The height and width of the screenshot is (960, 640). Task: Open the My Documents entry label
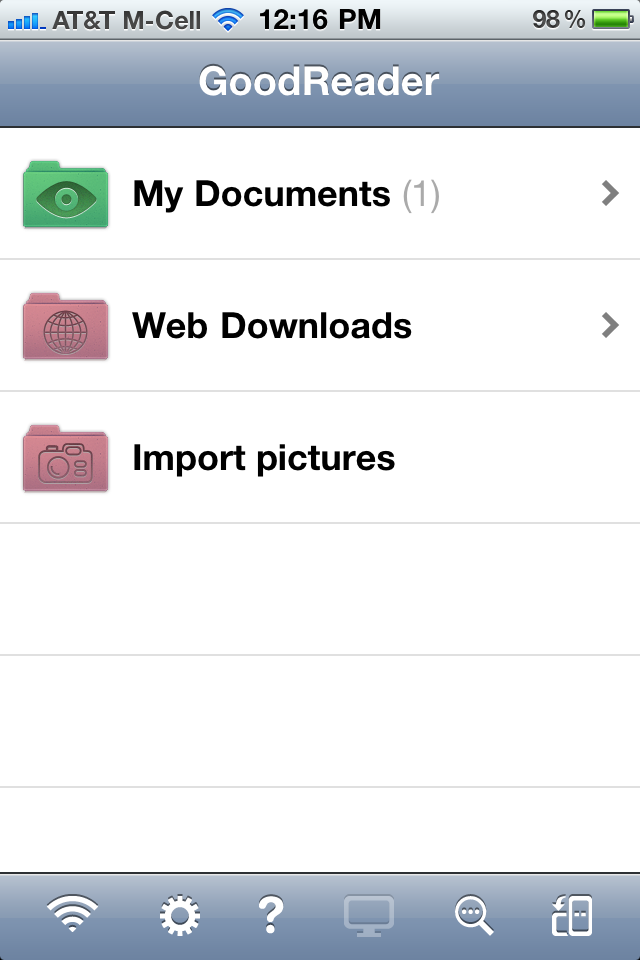pyautogui.click(x=261, y=194)
